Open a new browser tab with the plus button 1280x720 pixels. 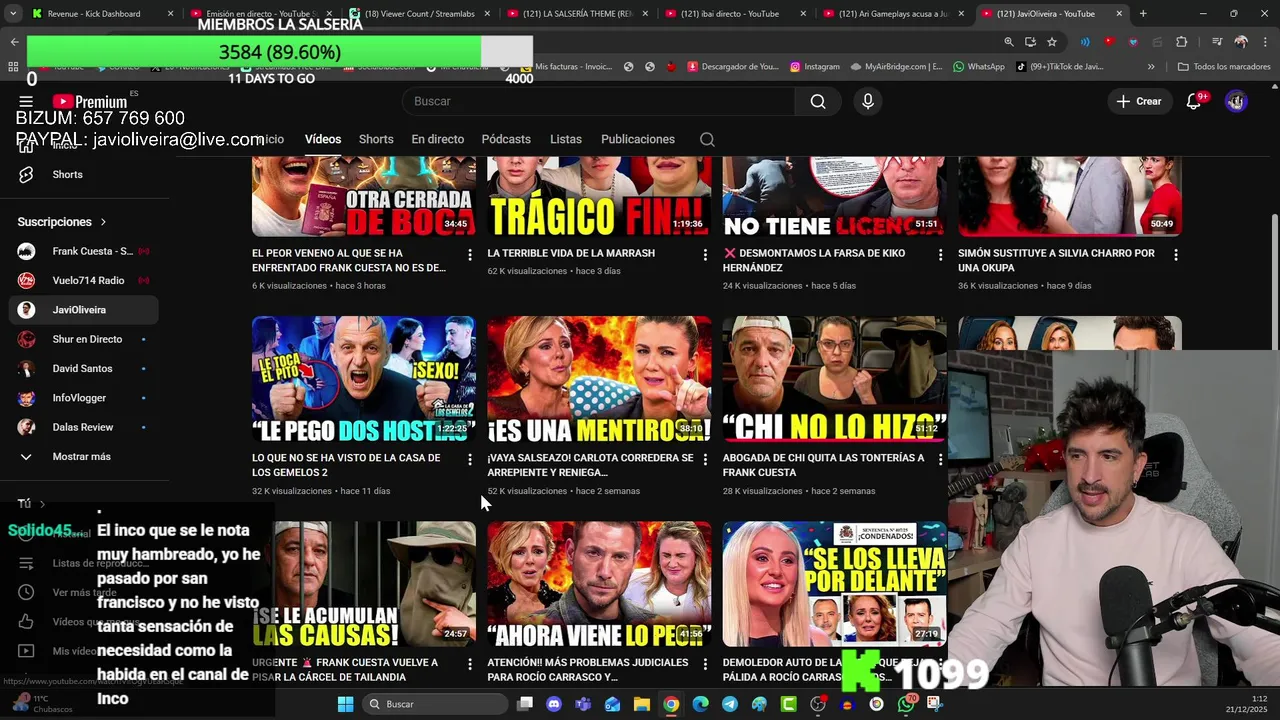coord(1143,14)
